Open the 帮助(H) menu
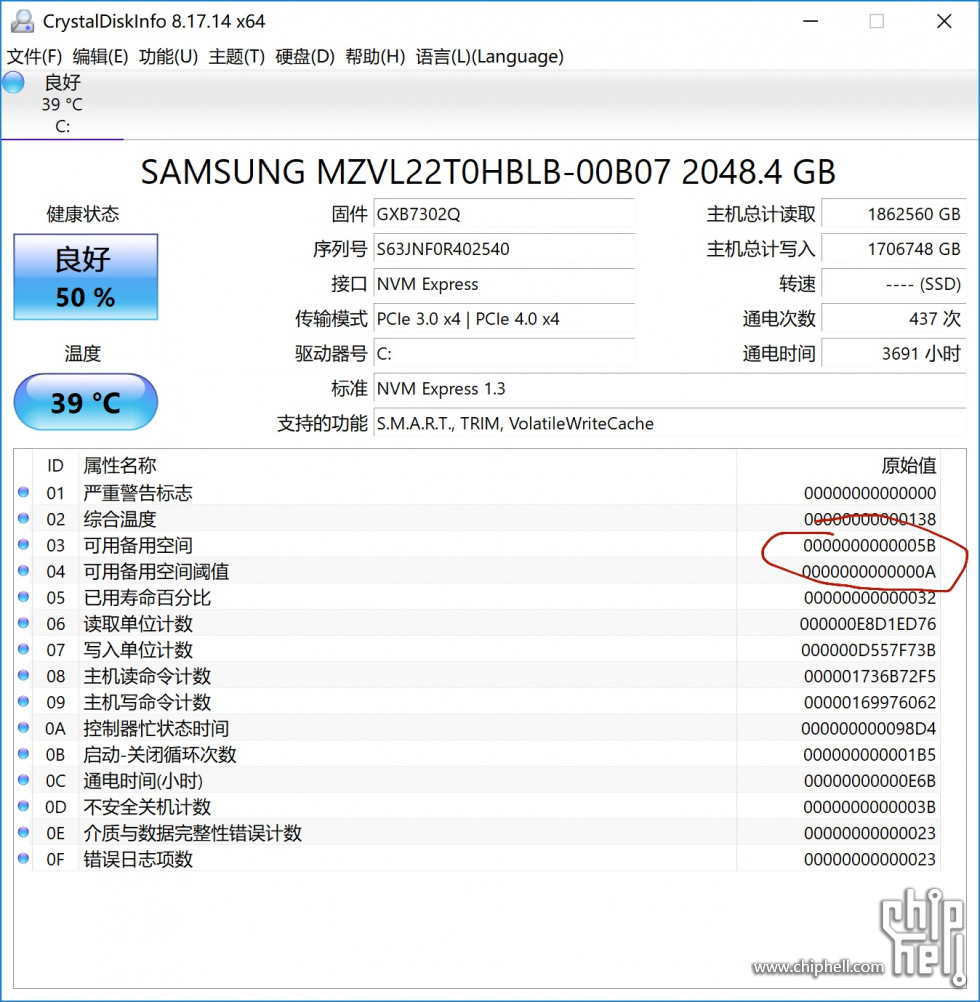Viewport: 980px width, 1002px height. [375, 57]
